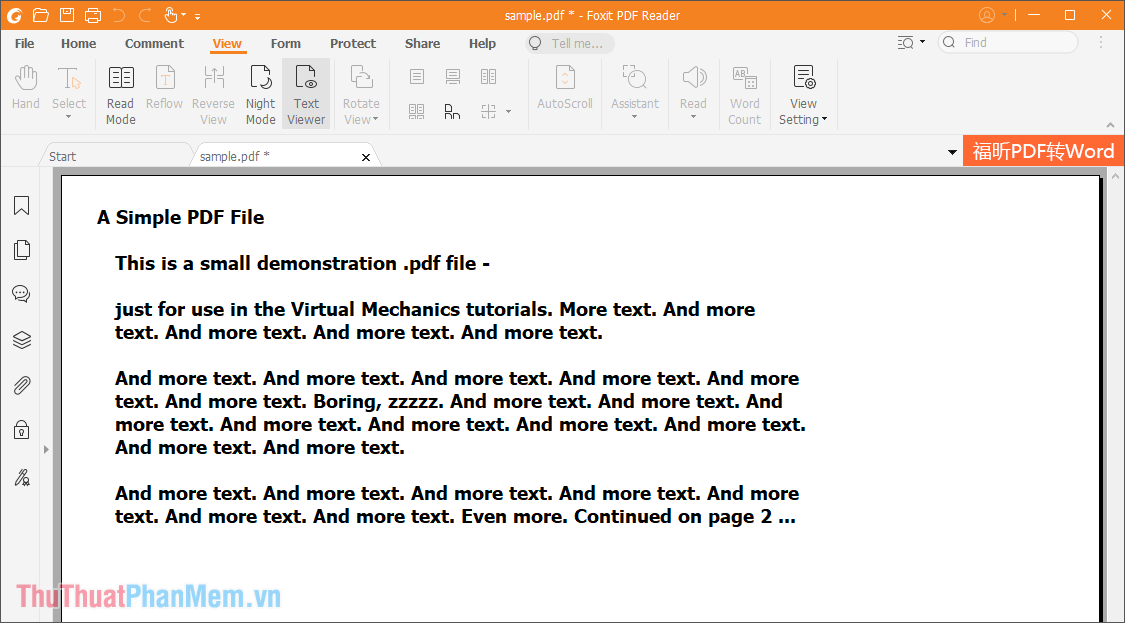This screenshot has height=623, width=1125.
Task: Go to the Start tab
Action: [x=62, y=156]
